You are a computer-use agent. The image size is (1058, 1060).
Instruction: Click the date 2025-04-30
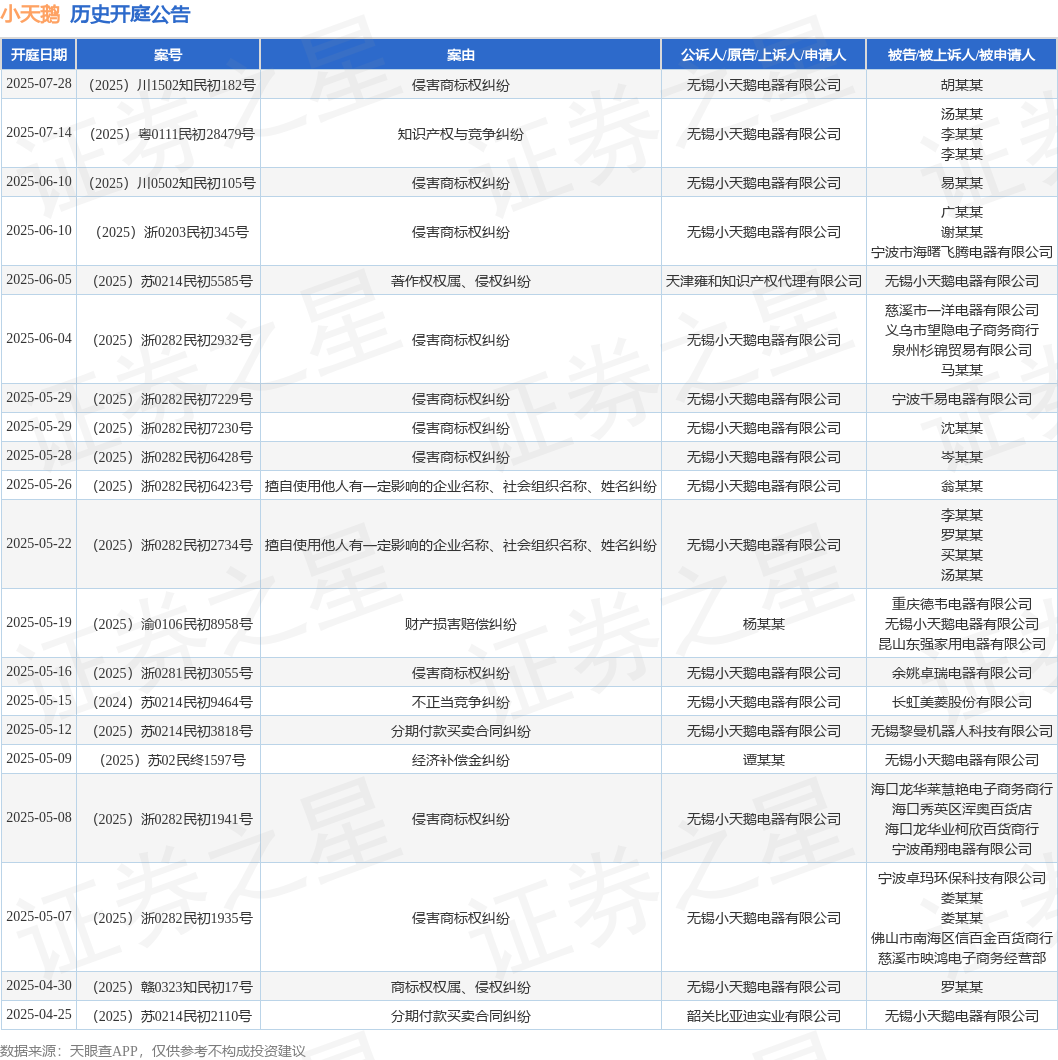39,986
